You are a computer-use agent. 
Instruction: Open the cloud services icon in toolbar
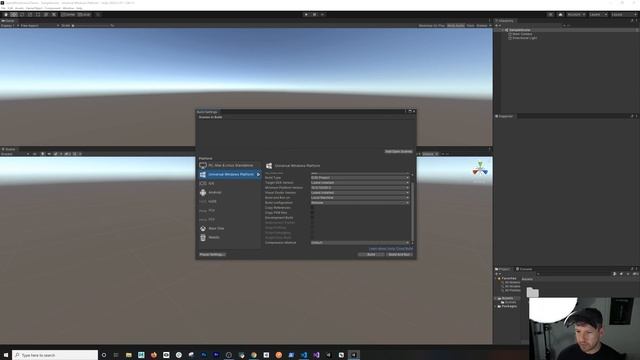[560, 14]
